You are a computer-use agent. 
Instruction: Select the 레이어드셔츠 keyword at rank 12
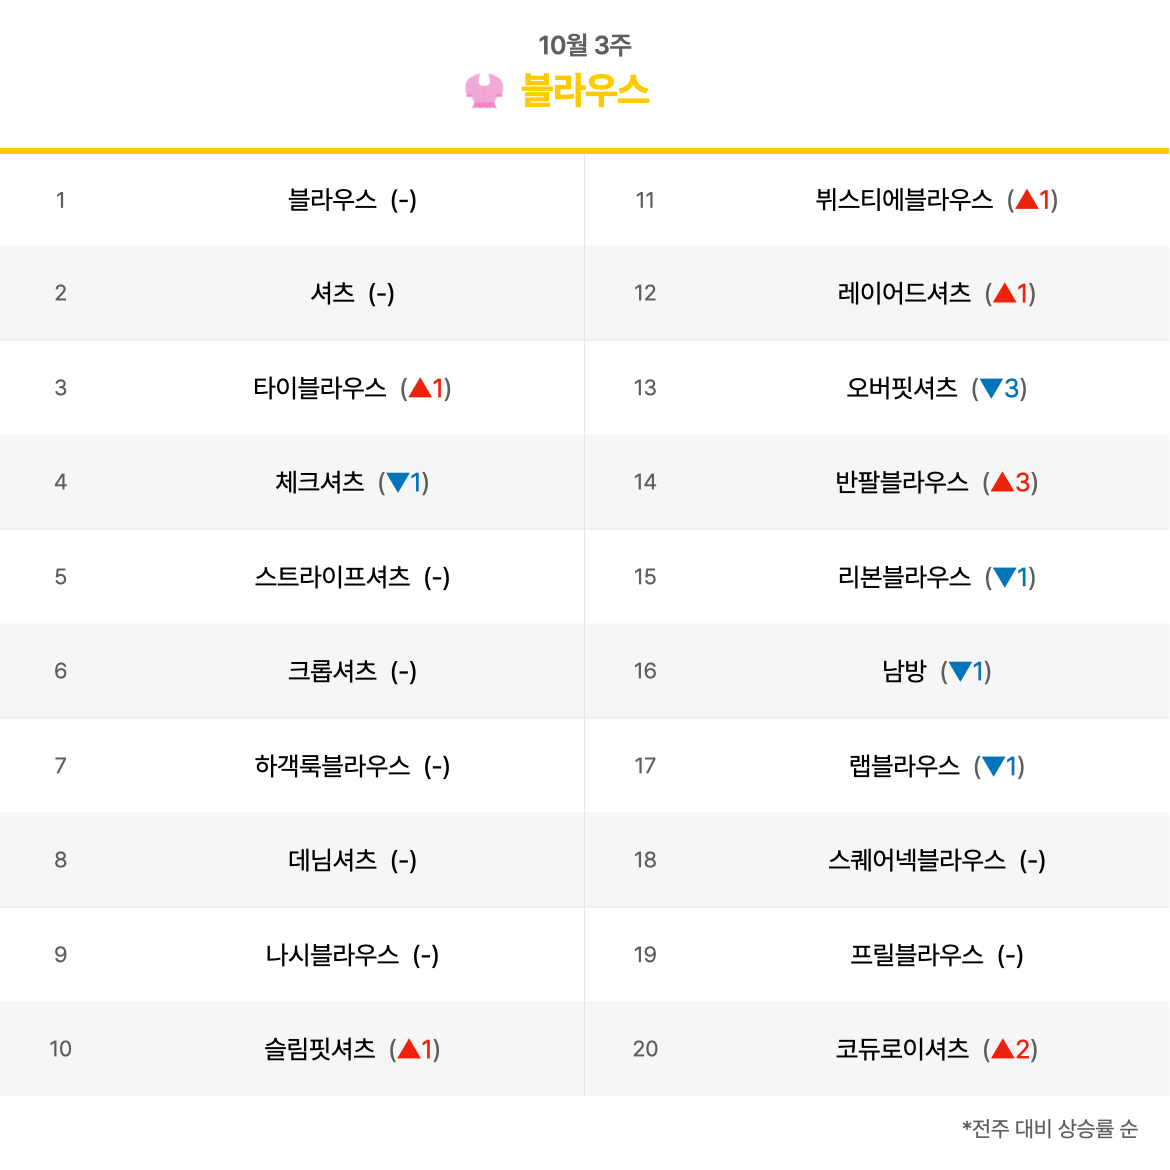(904, 293)
